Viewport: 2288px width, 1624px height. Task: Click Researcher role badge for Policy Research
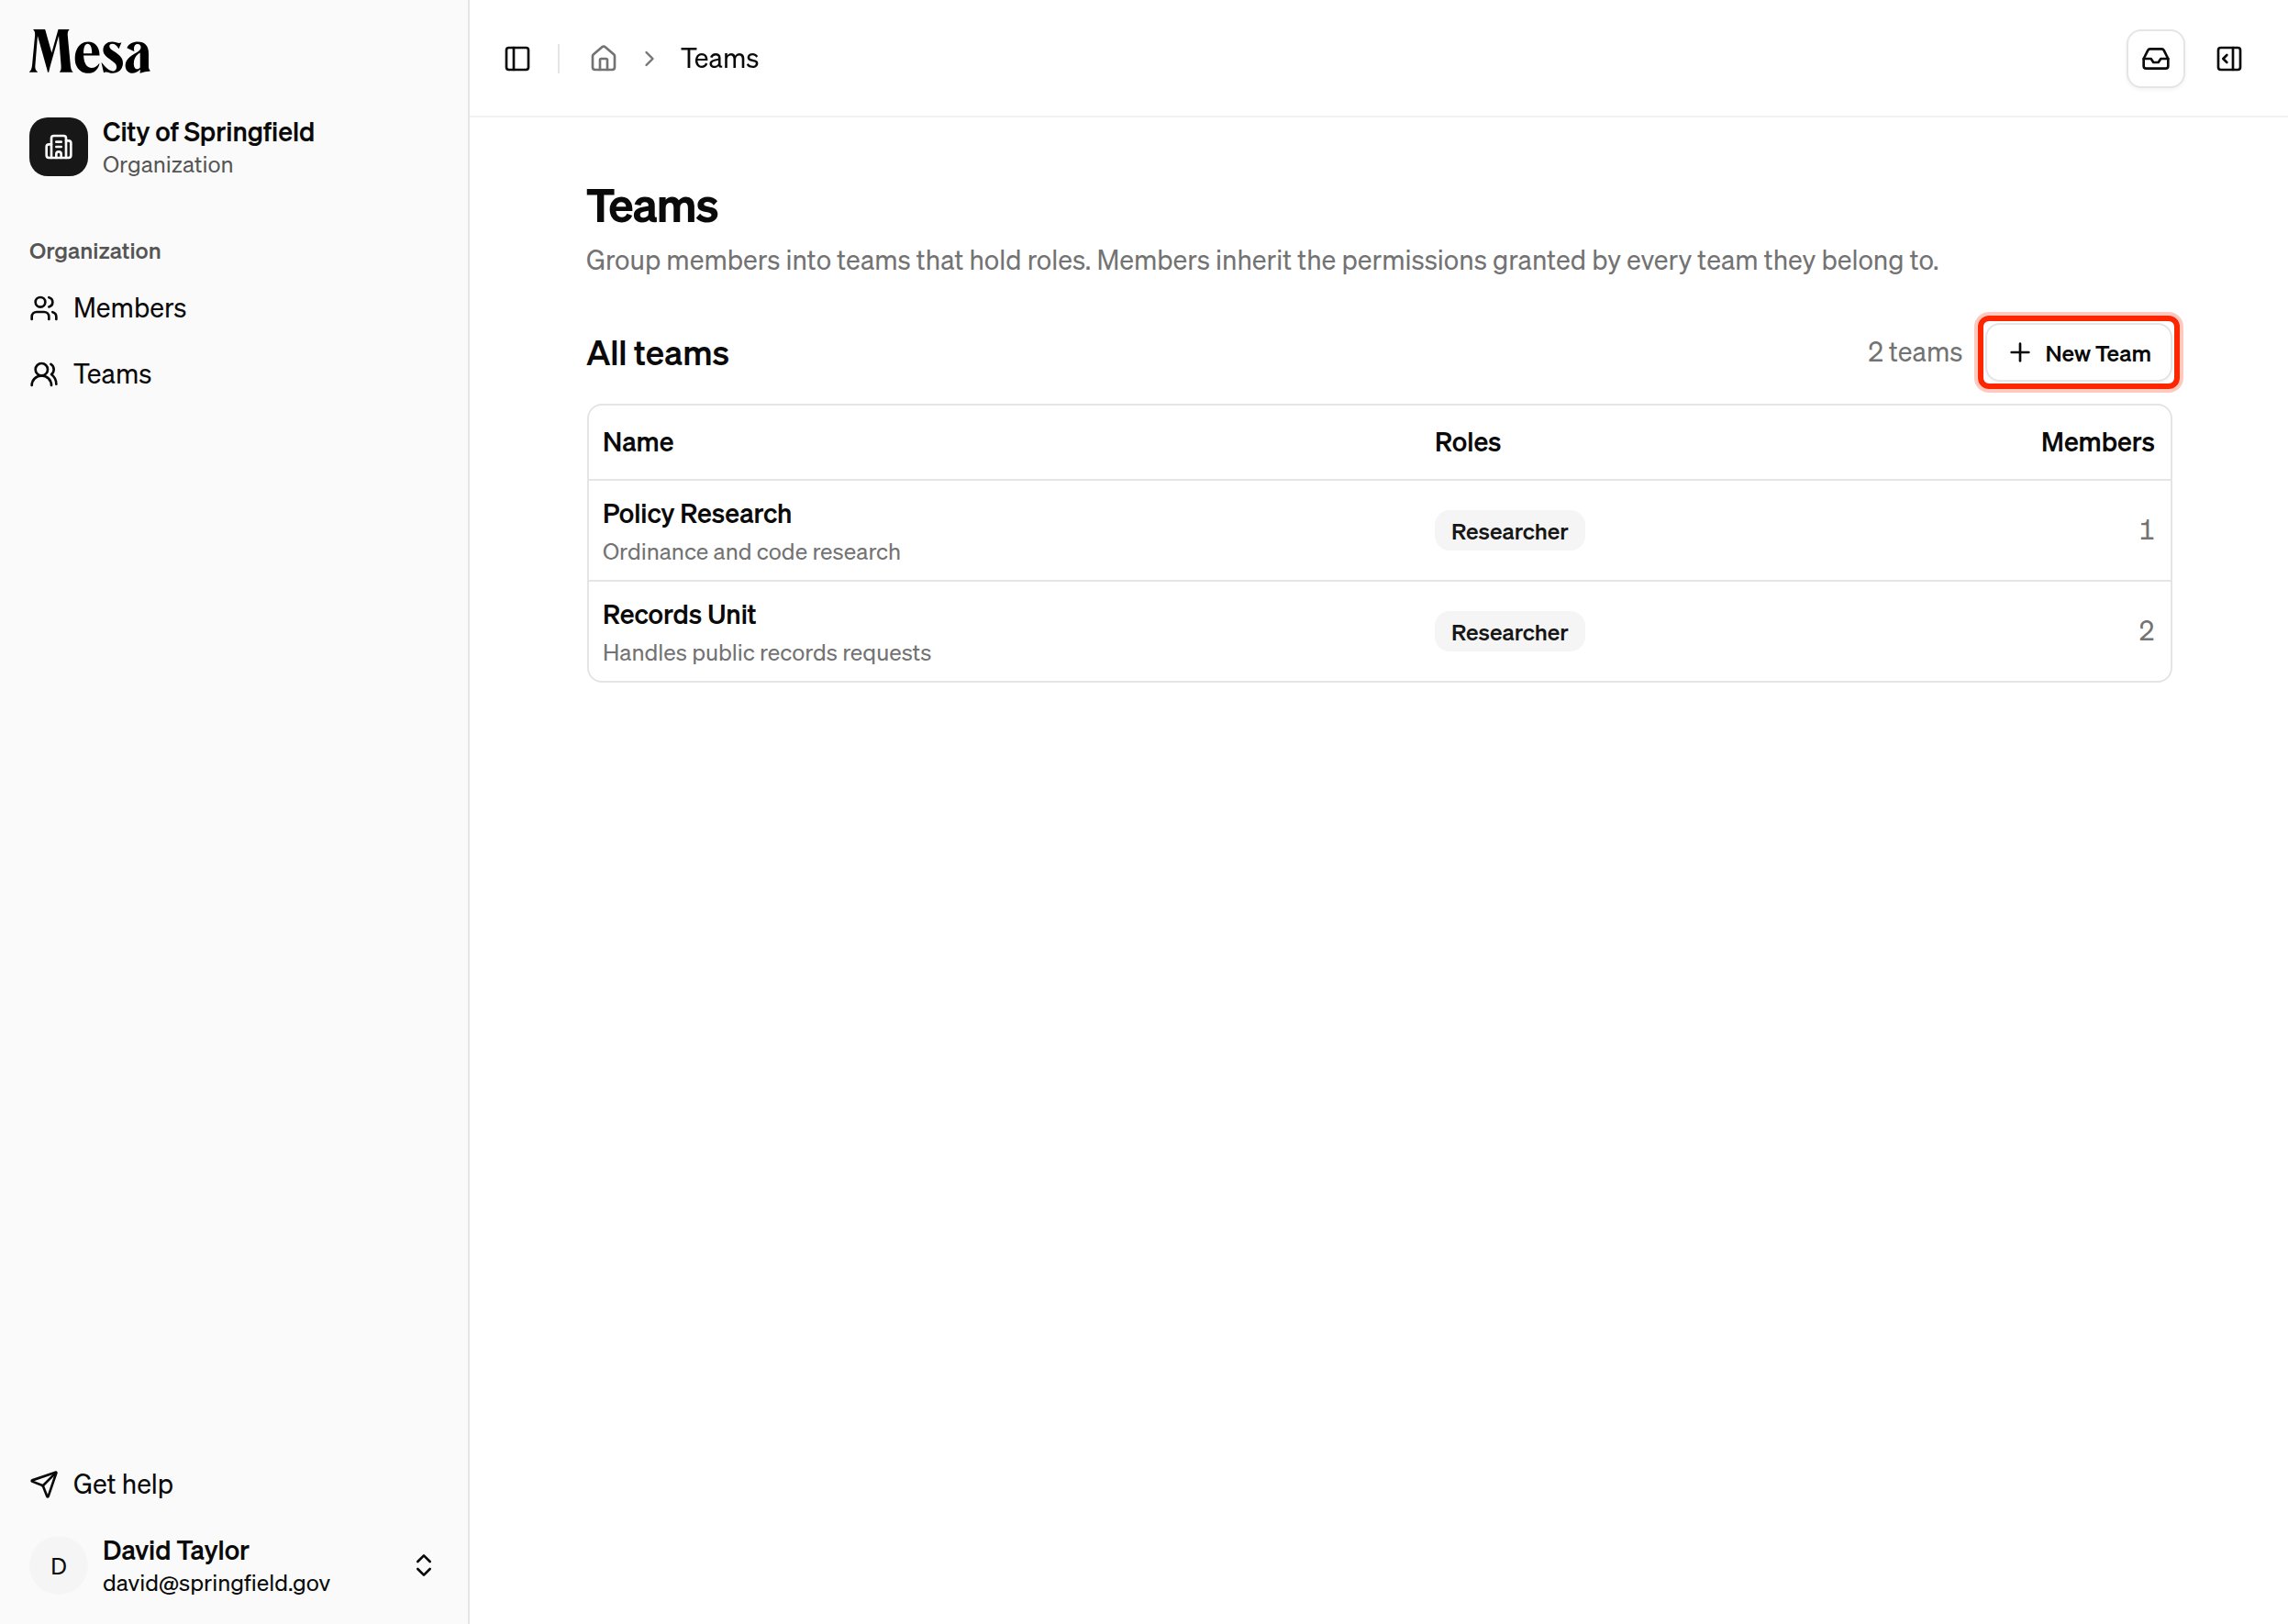pyautogui.click(x=1509, y=531)
